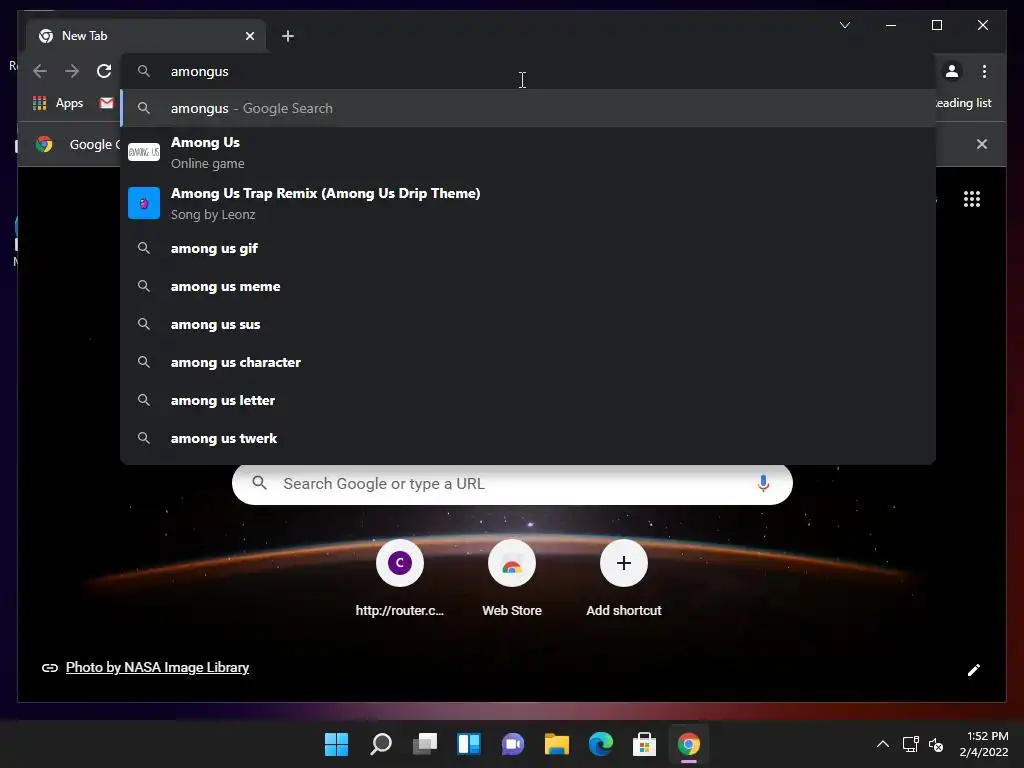1024x768 pixels.
Task: Start voice search with microphone icon
Action: pyautogui.click(x=763, y=484)
